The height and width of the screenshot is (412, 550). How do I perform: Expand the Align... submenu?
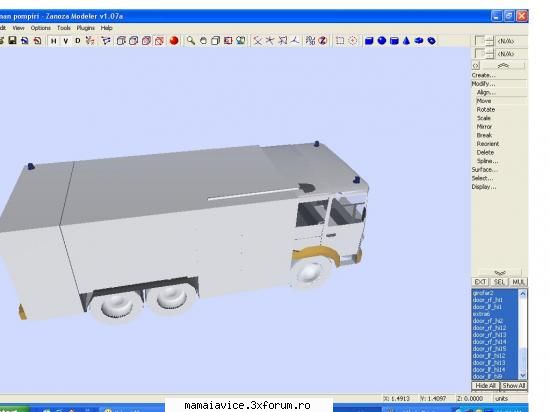[x=486, y=92]
